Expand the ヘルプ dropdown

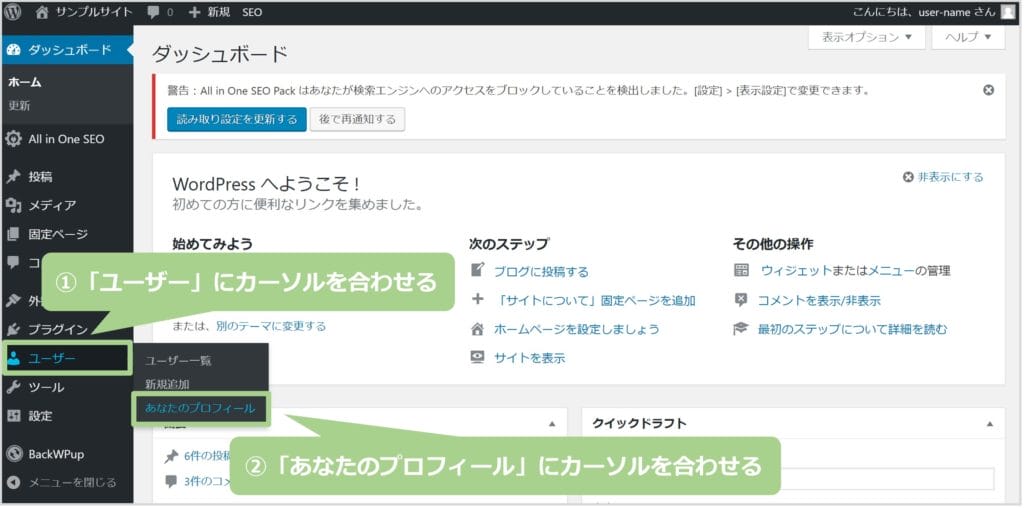click(x=968, y=37)
